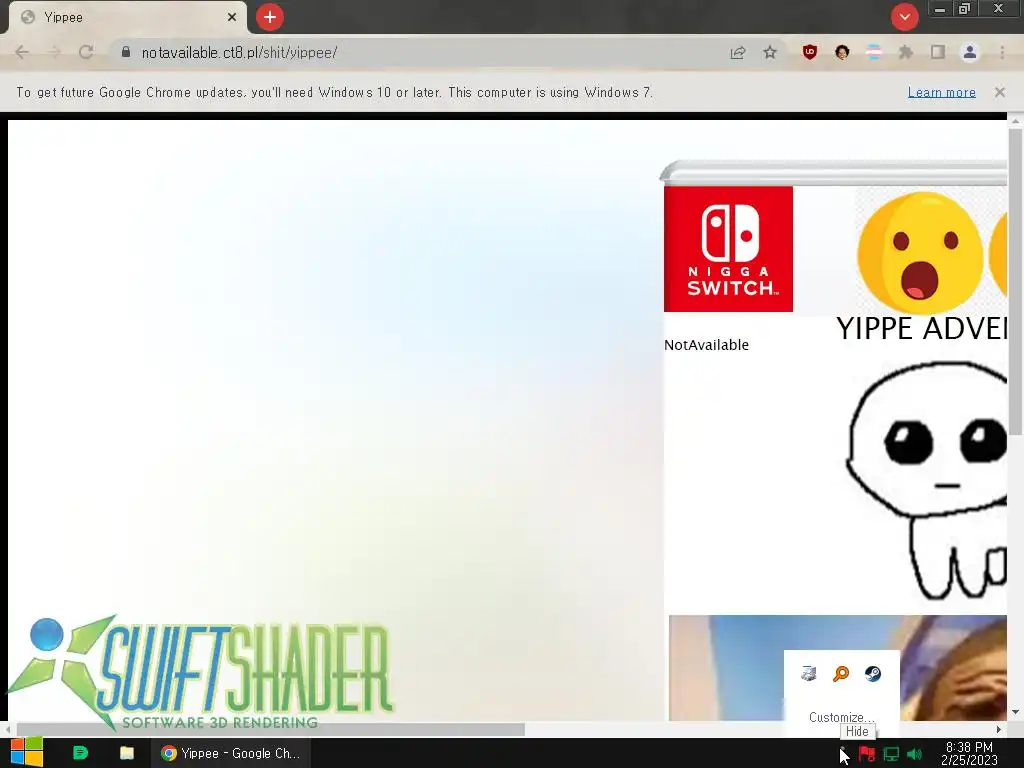Click the horizontal page scrollbar thumb

pyautogui.click(x=270, y=729)
